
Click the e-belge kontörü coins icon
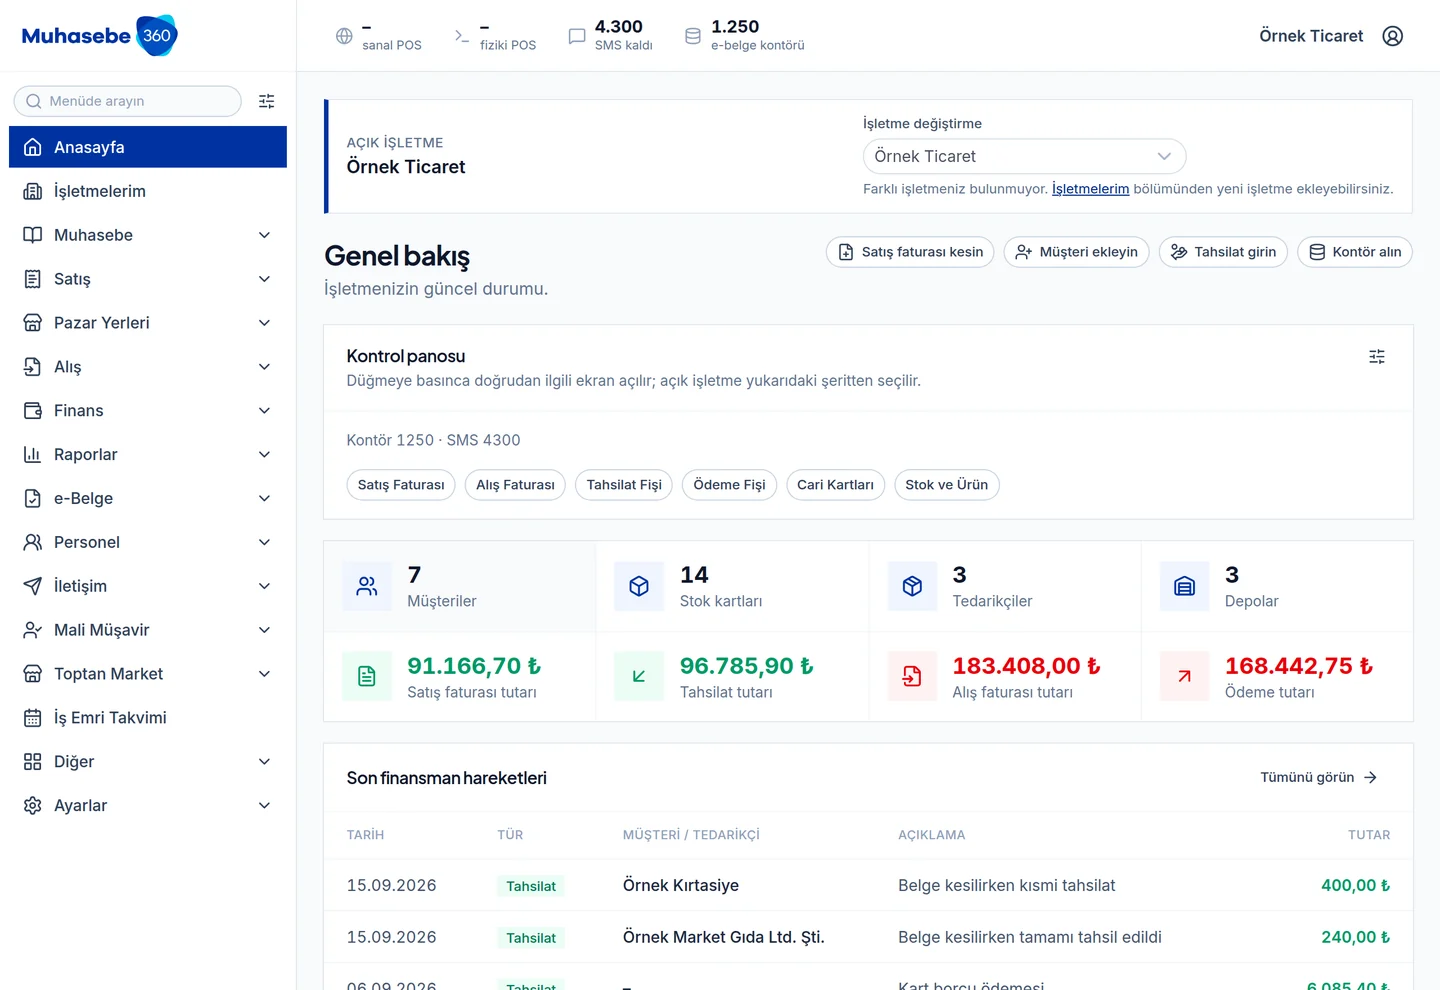pyautogui.click(x=693, y=36)
